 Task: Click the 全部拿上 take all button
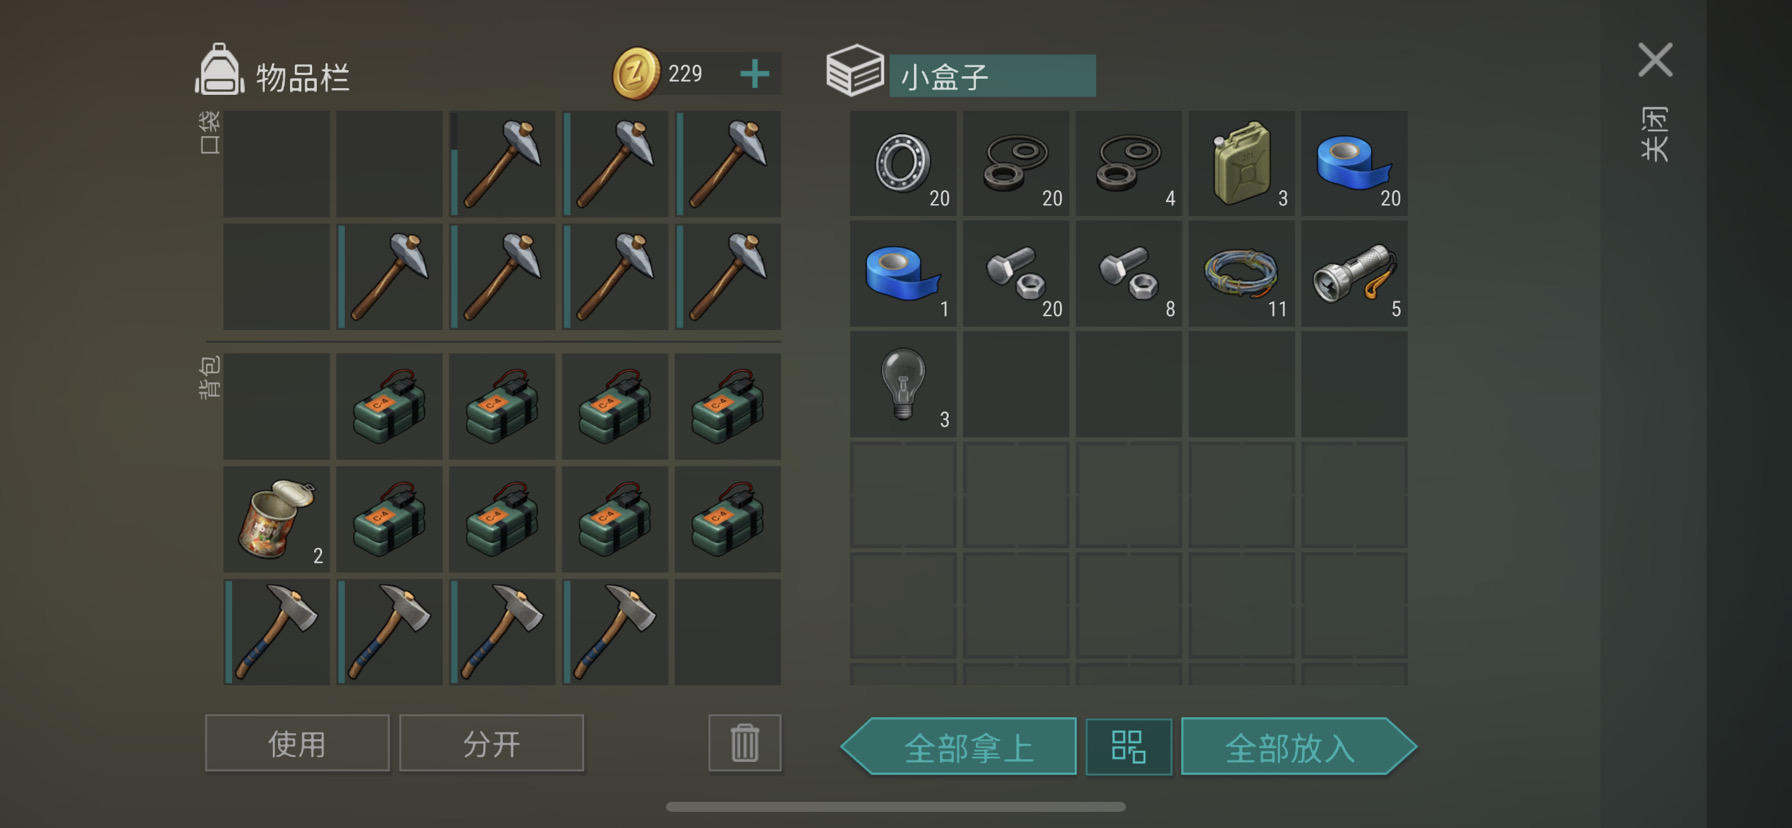960,746
